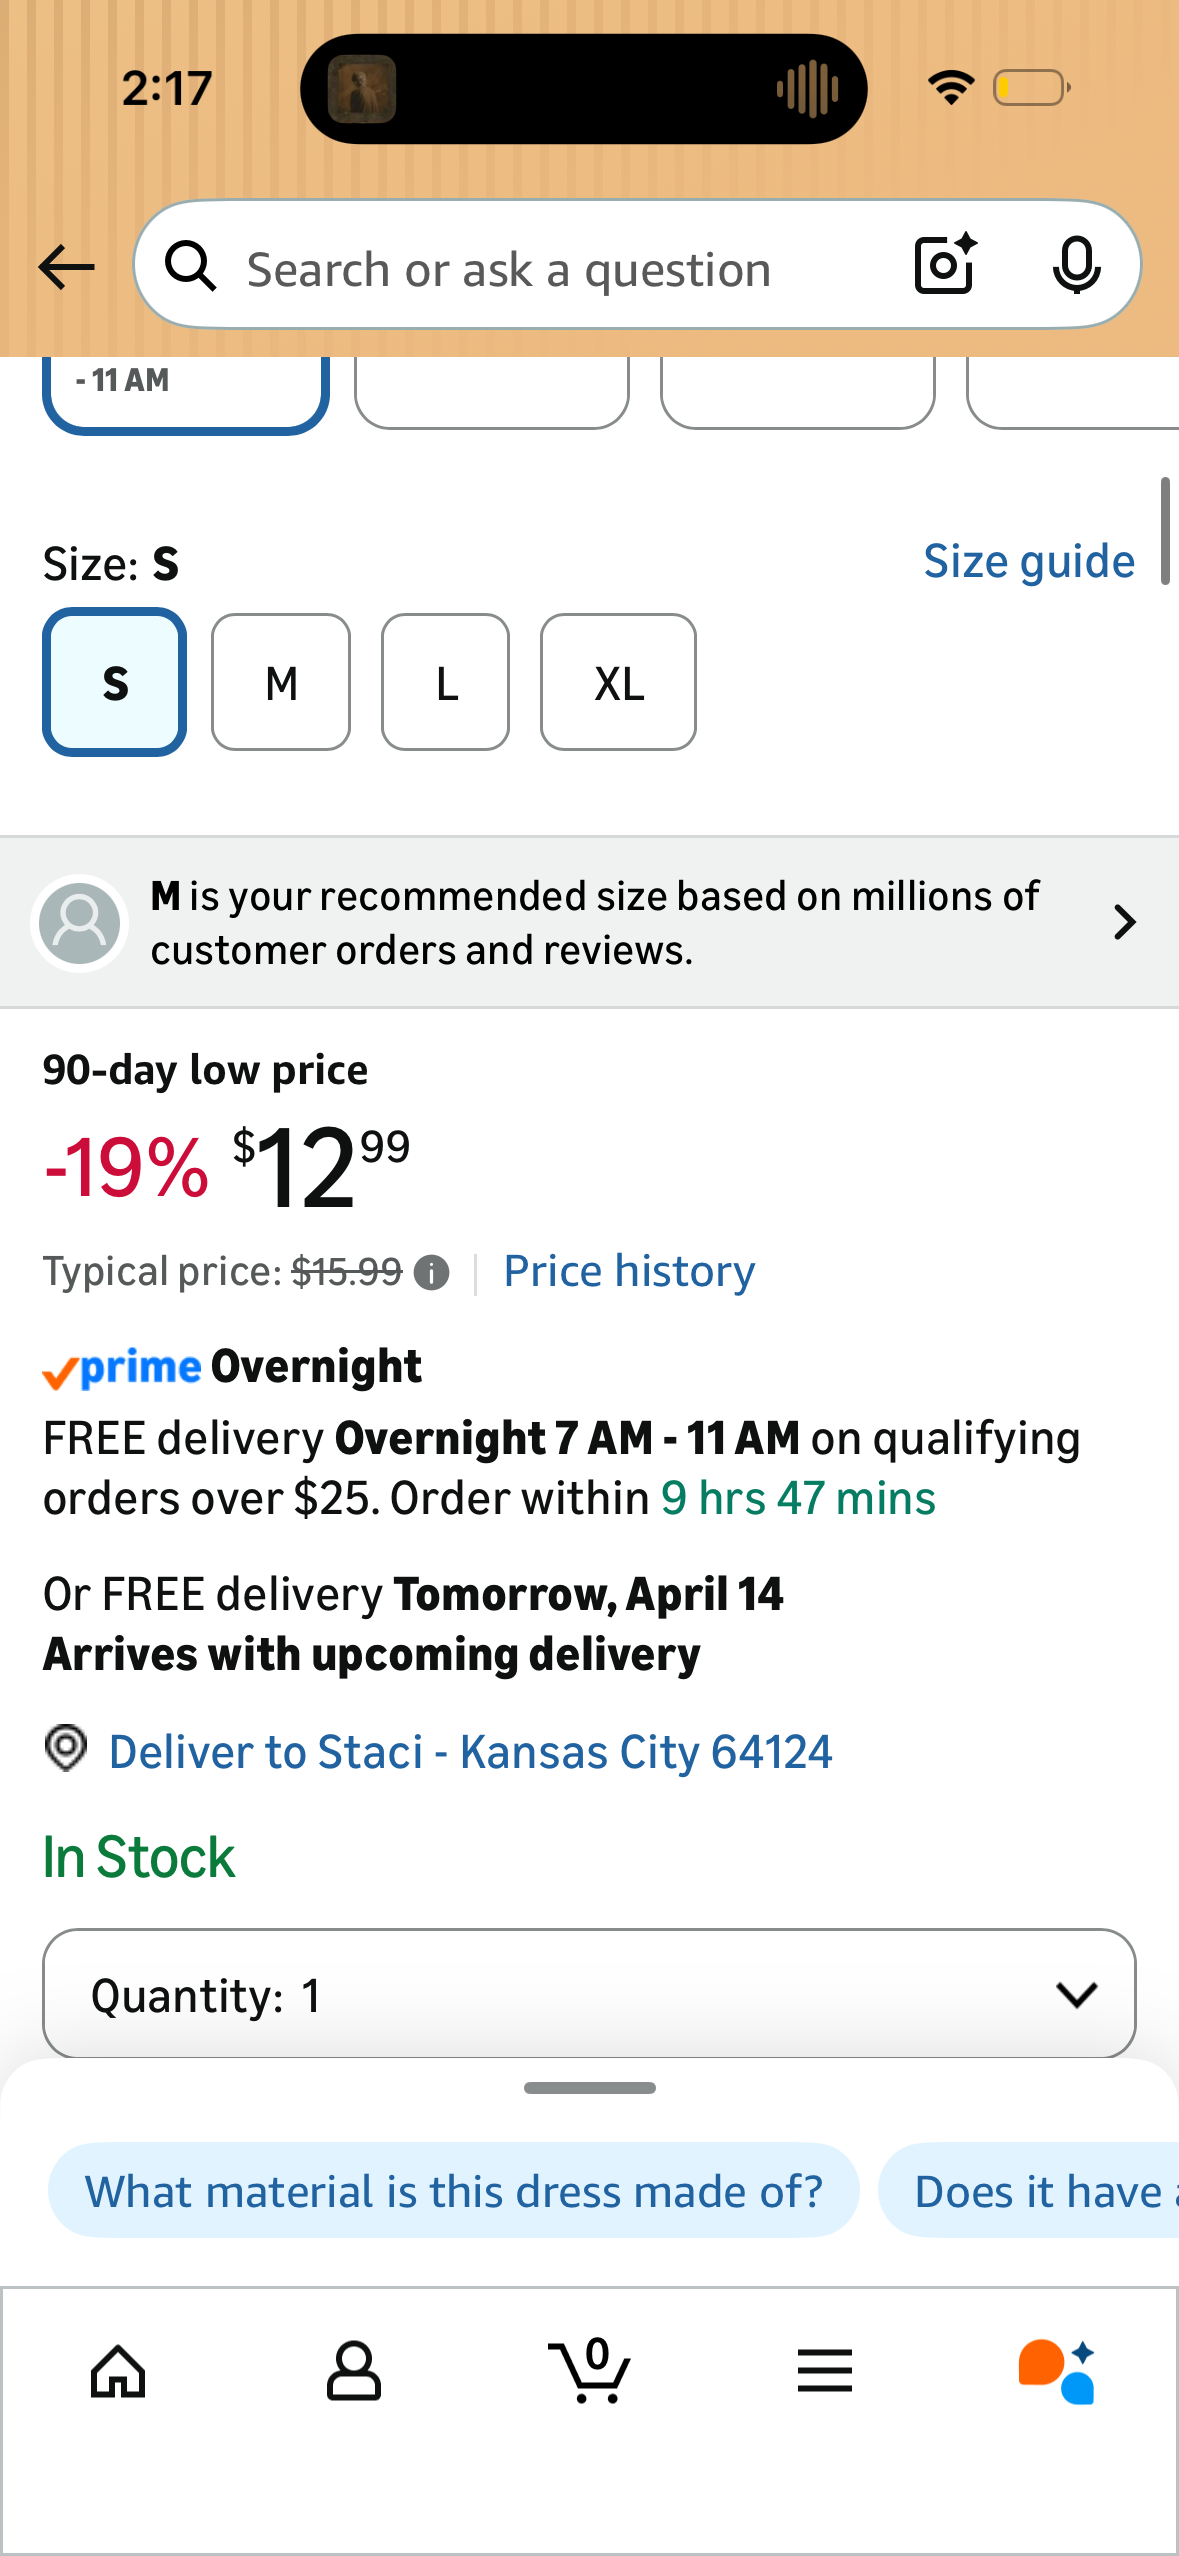Select size S option

tap(115, 682)
